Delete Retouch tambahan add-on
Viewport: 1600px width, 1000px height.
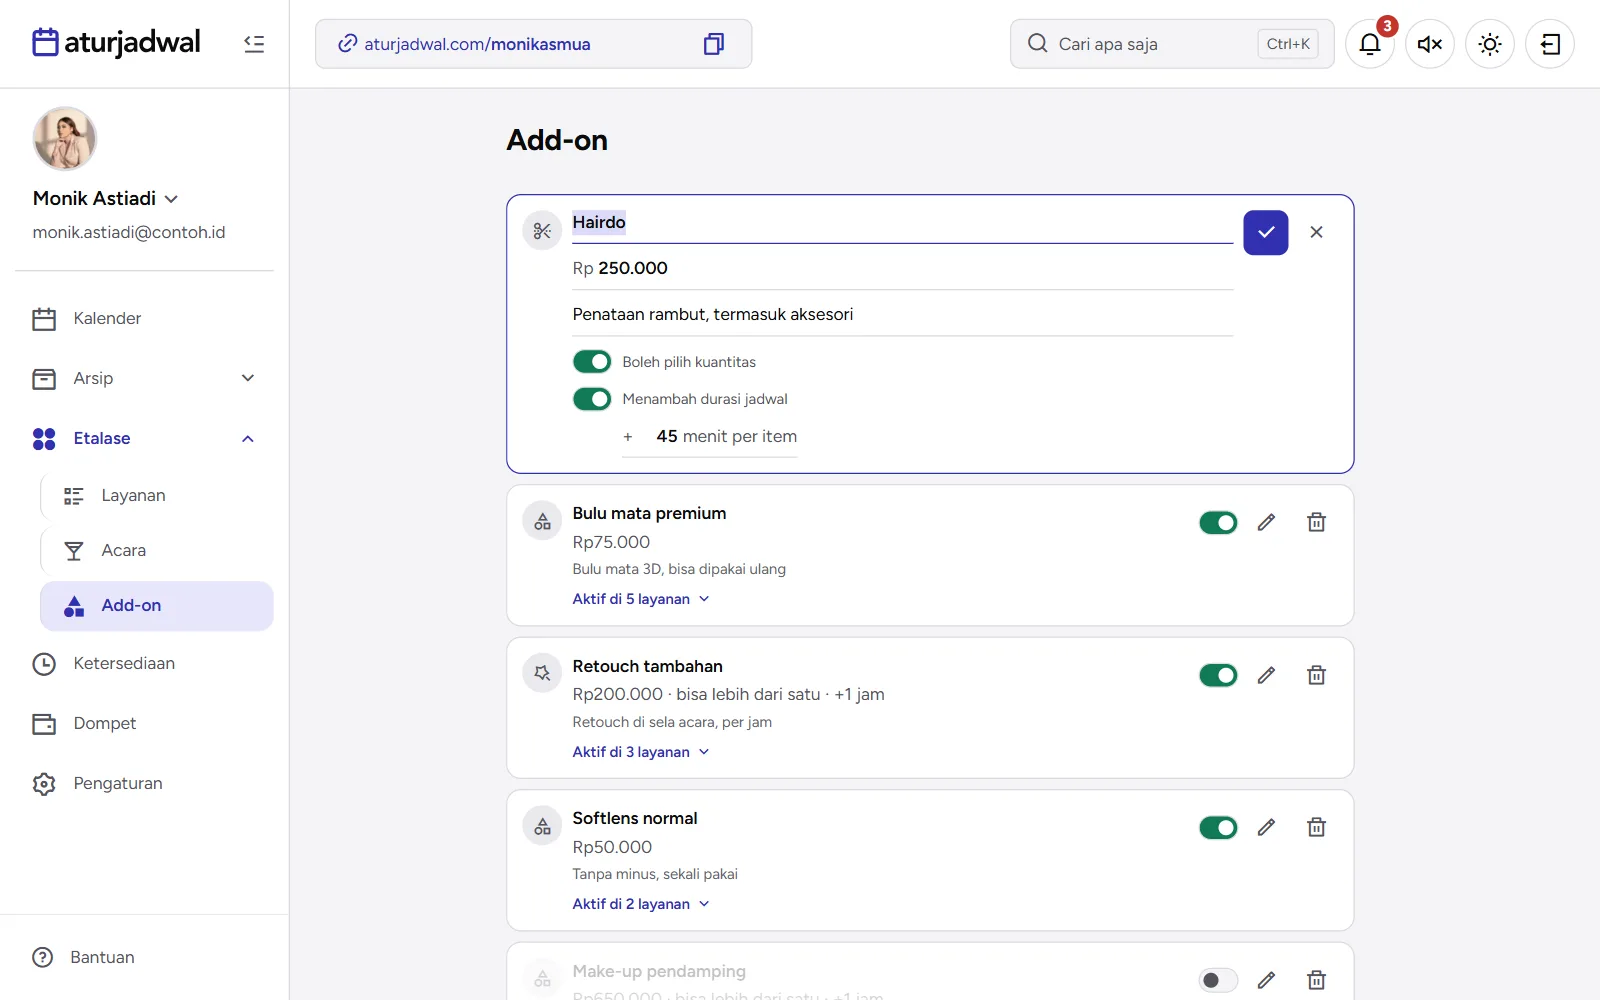[1316, 675]
